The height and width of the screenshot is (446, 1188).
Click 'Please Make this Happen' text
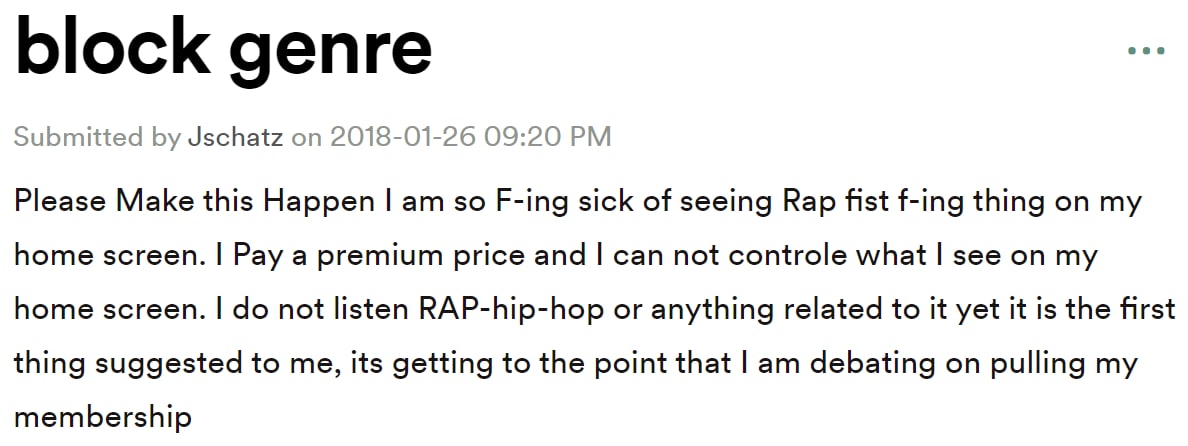pos(194,202)
